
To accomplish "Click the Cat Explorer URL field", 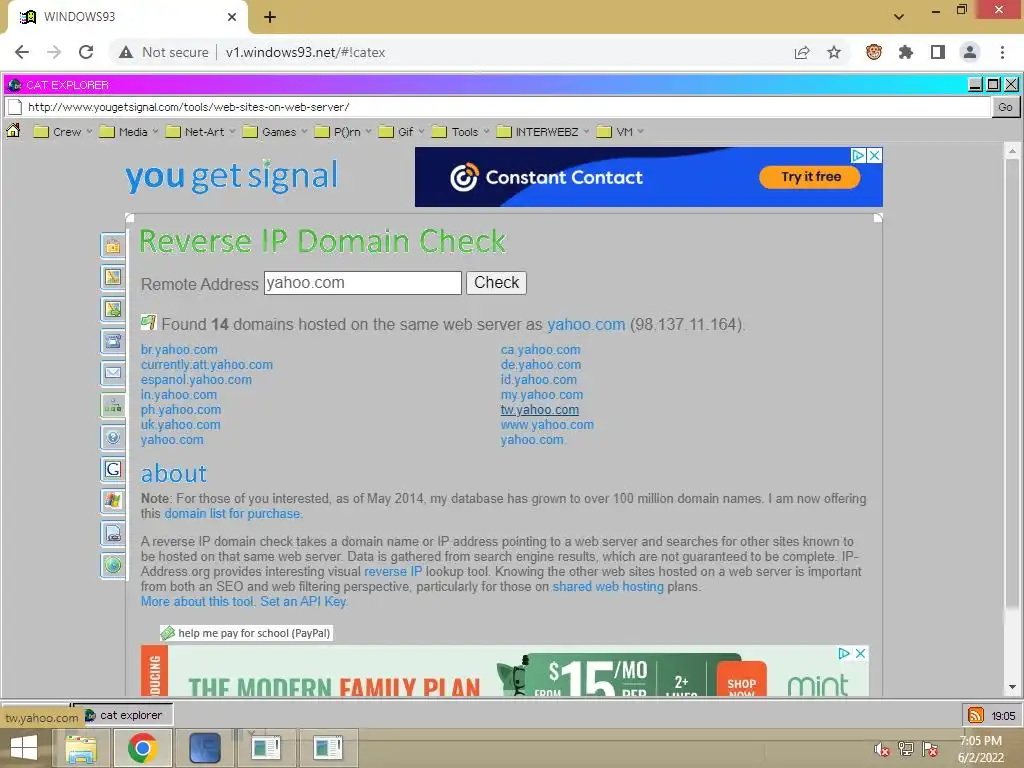I will point(499,107).
